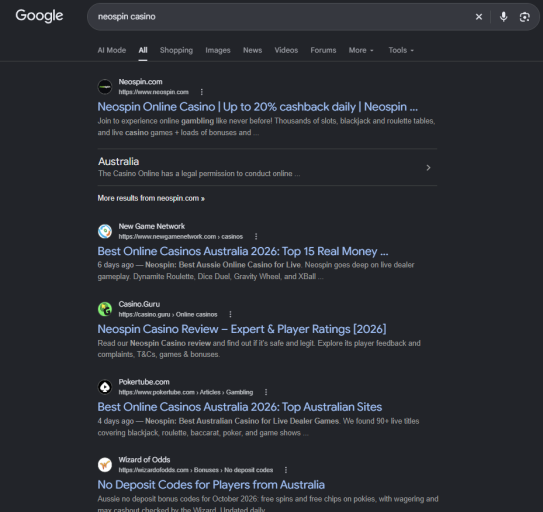Screen dimensions: 543x512
Task: Switch to the News tab
Action: pyautogui.click(x=252, y=50)
